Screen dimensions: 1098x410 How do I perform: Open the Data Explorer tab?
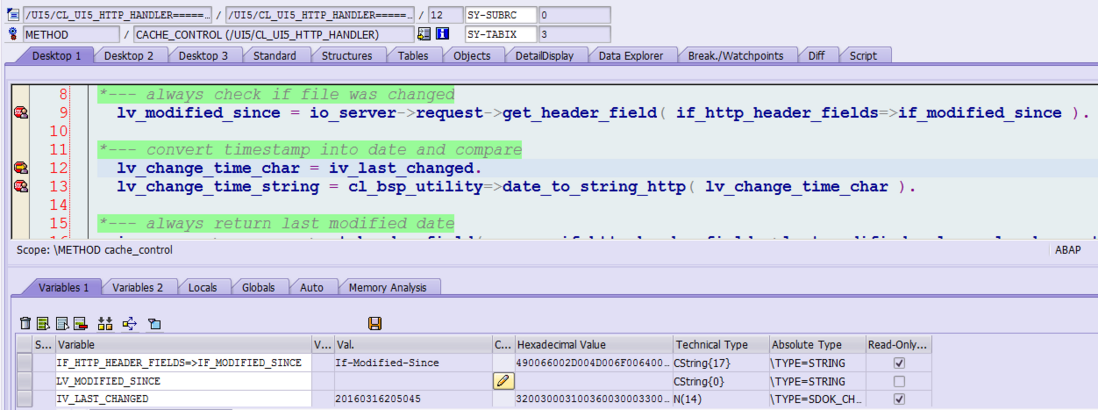tap(632, 55)
